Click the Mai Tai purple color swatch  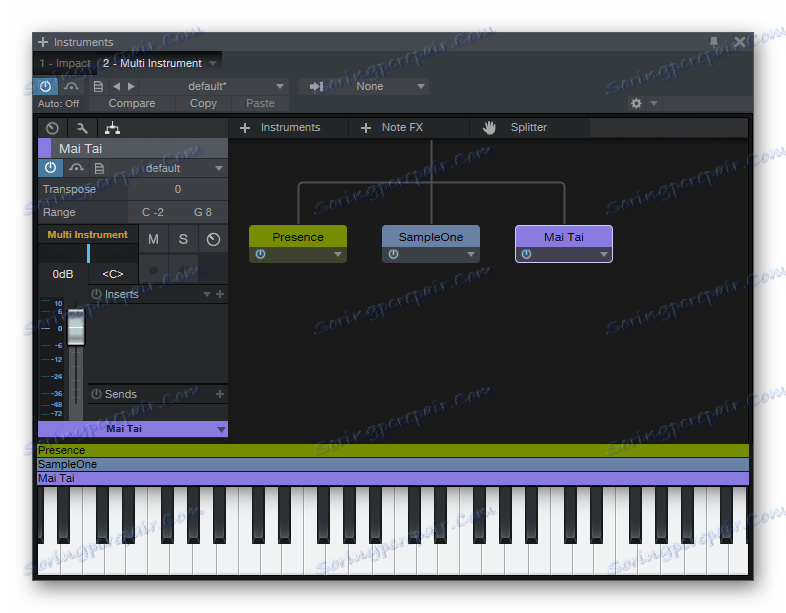(x=45, y=148)
